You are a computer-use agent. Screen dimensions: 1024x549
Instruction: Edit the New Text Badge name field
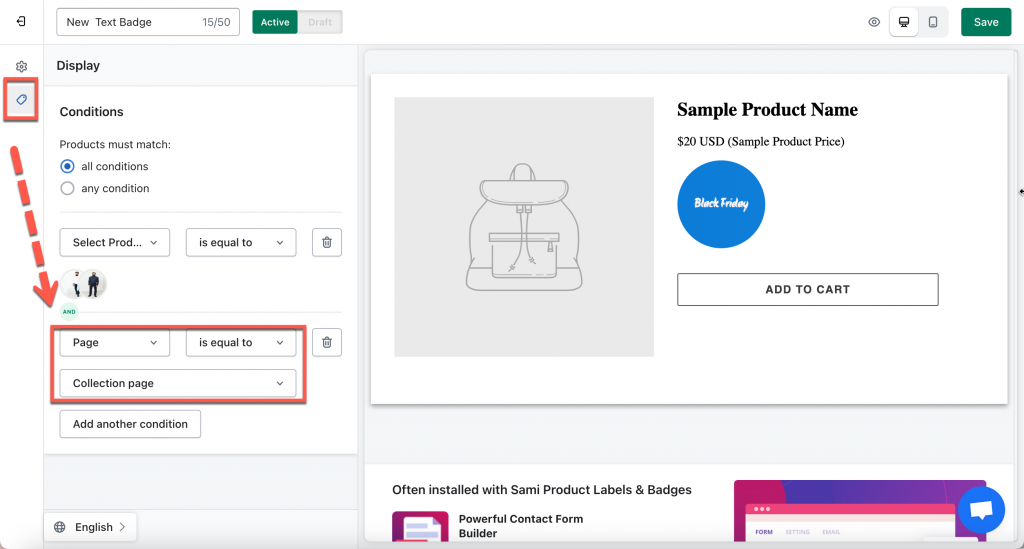coord(148,22)
